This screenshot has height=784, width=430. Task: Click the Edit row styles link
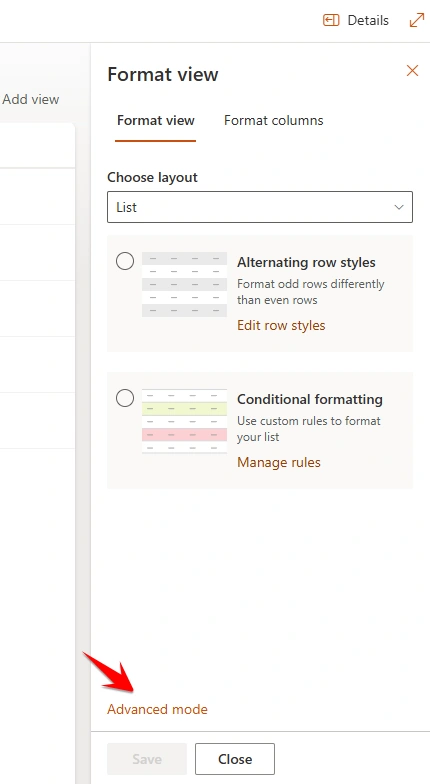tap(281, 326)
